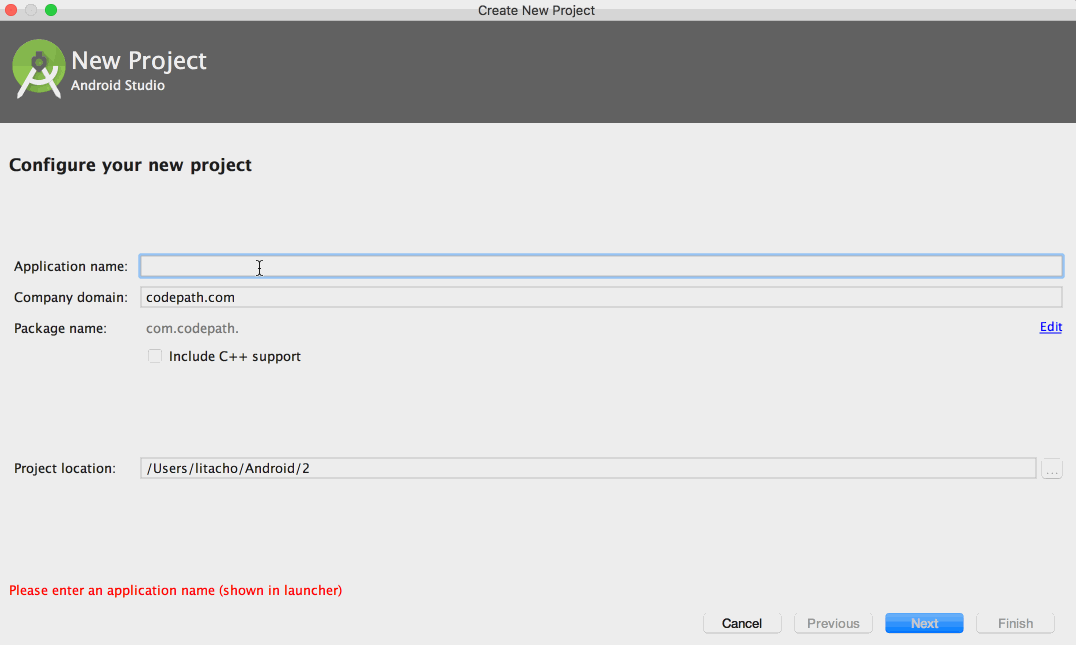Screen dimensions: 1076x645
Task: Click the Project location path field
Action: pos(588,468)
